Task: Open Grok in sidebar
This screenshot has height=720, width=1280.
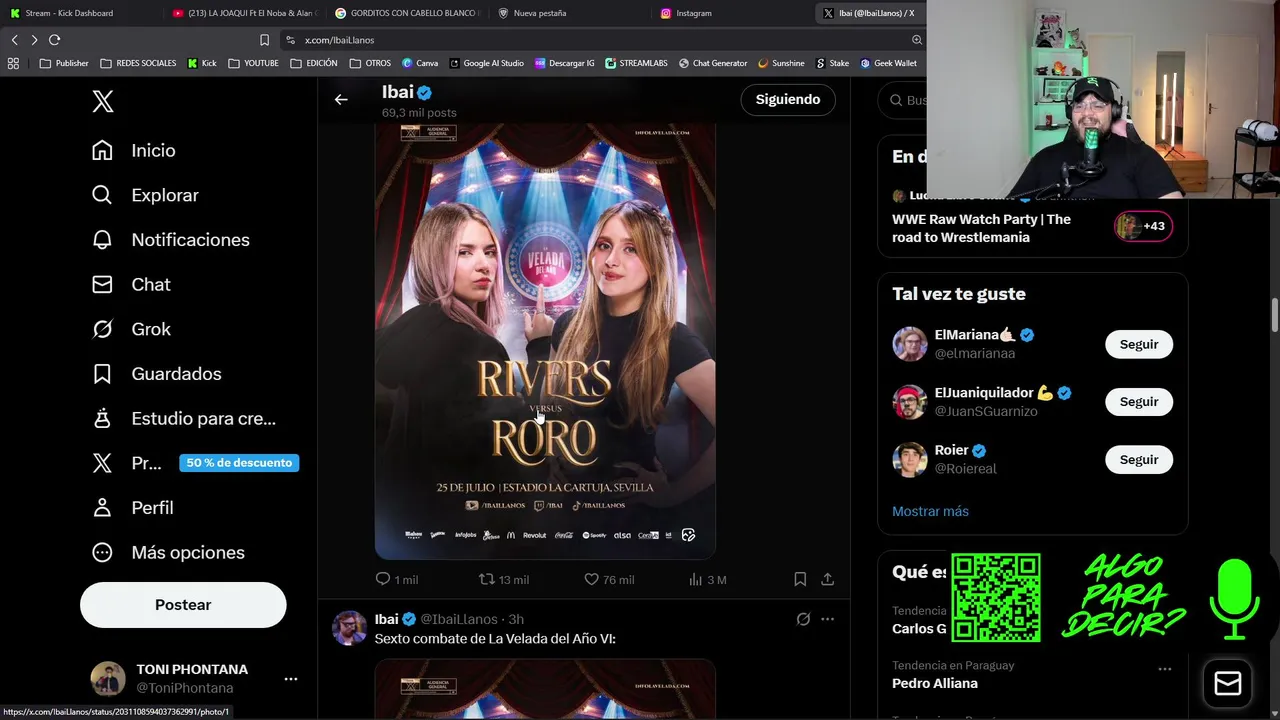Action: pyautogui.click(x=131, y=329)
